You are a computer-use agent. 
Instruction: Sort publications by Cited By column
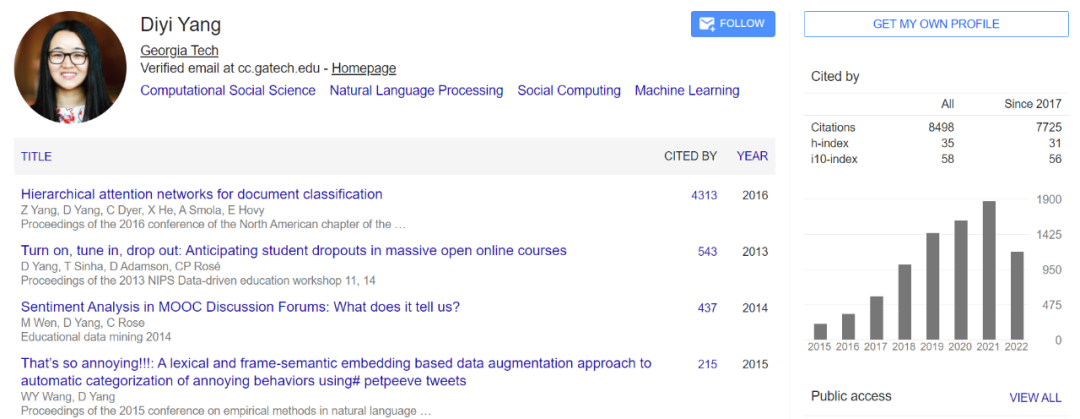pos(690,156)
